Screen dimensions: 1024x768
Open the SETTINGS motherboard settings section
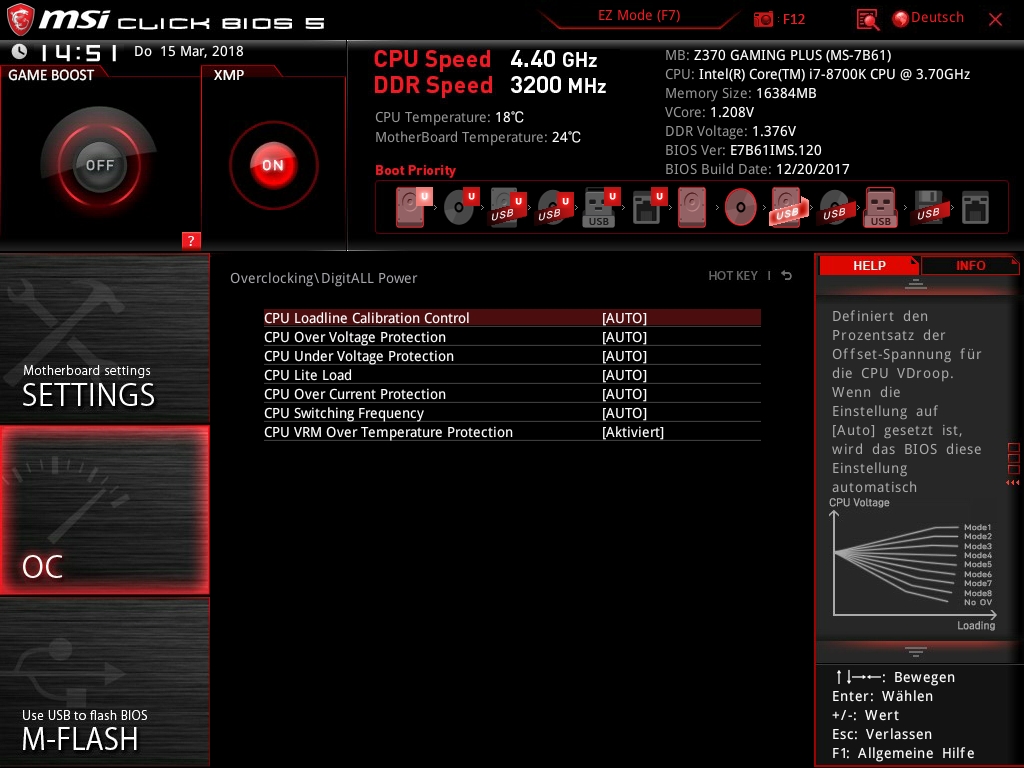click(104, 338)
